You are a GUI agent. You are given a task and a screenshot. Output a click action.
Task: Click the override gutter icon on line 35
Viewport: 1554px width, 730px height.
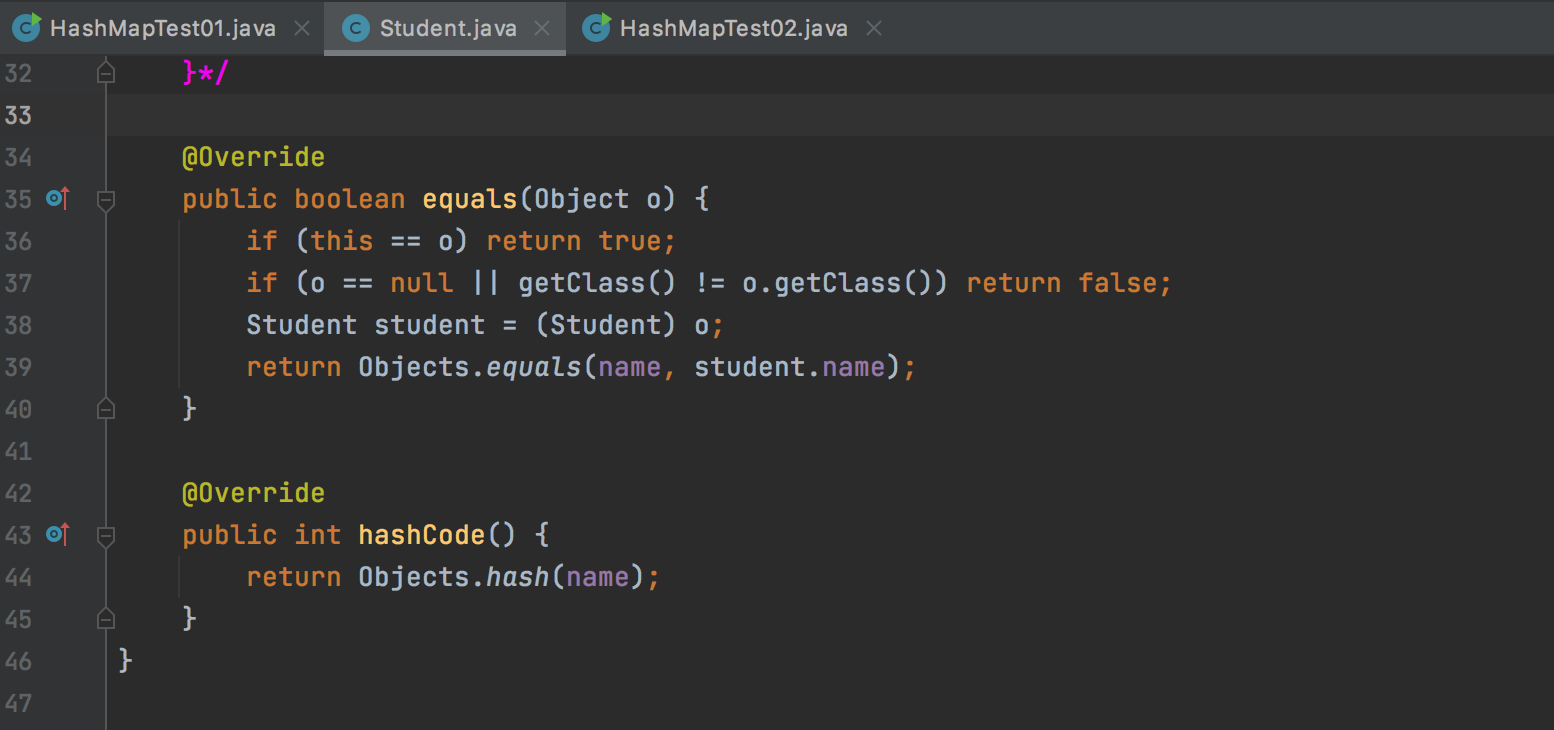tap(57, 199)
